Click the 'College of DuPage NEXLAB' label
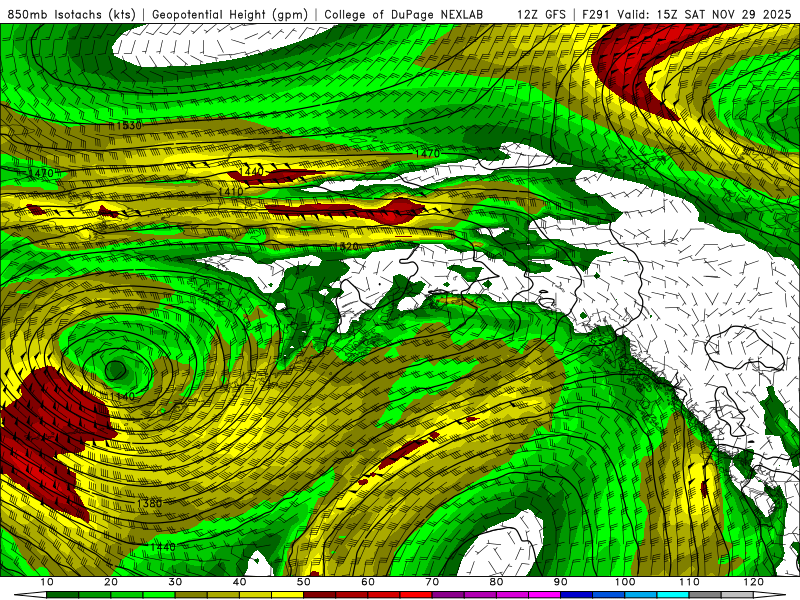This screenshot has width=800, height=600. pyautogui.click(x=403, y=14)
